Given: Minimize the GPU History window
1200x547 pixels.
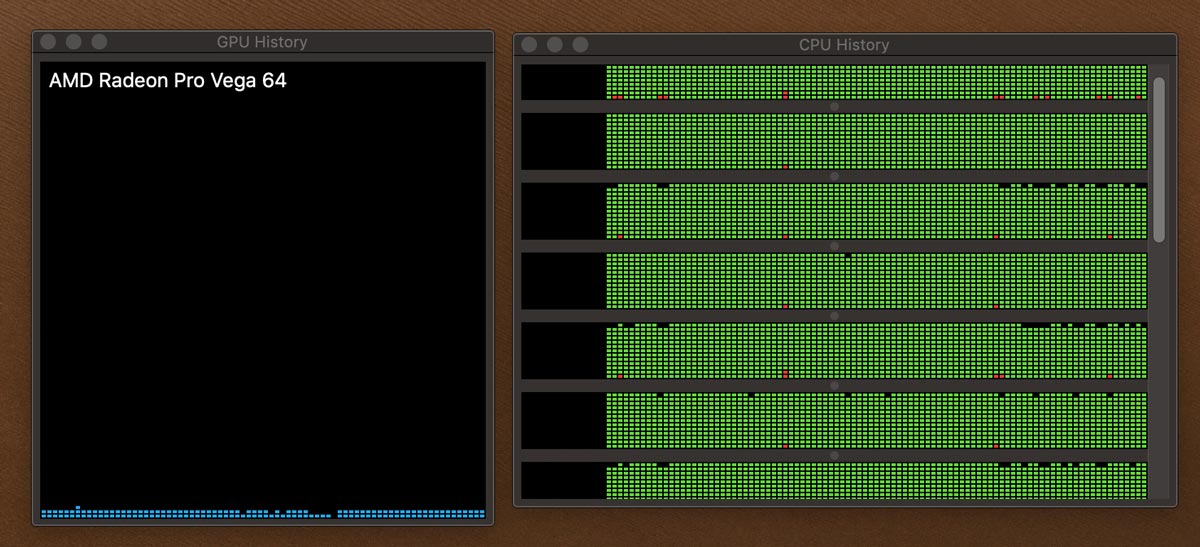Looking at the screenshot, I should click(73, 42).
